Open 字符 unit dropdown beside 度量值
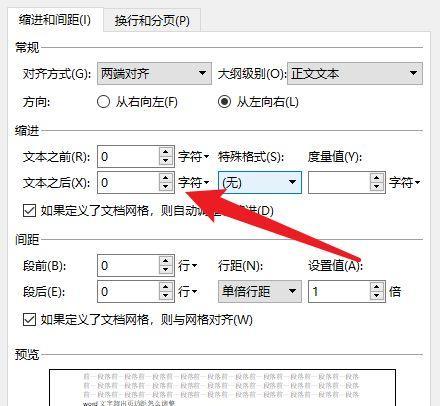Viewport: 440px width, 406px height. tap(404, 182)
